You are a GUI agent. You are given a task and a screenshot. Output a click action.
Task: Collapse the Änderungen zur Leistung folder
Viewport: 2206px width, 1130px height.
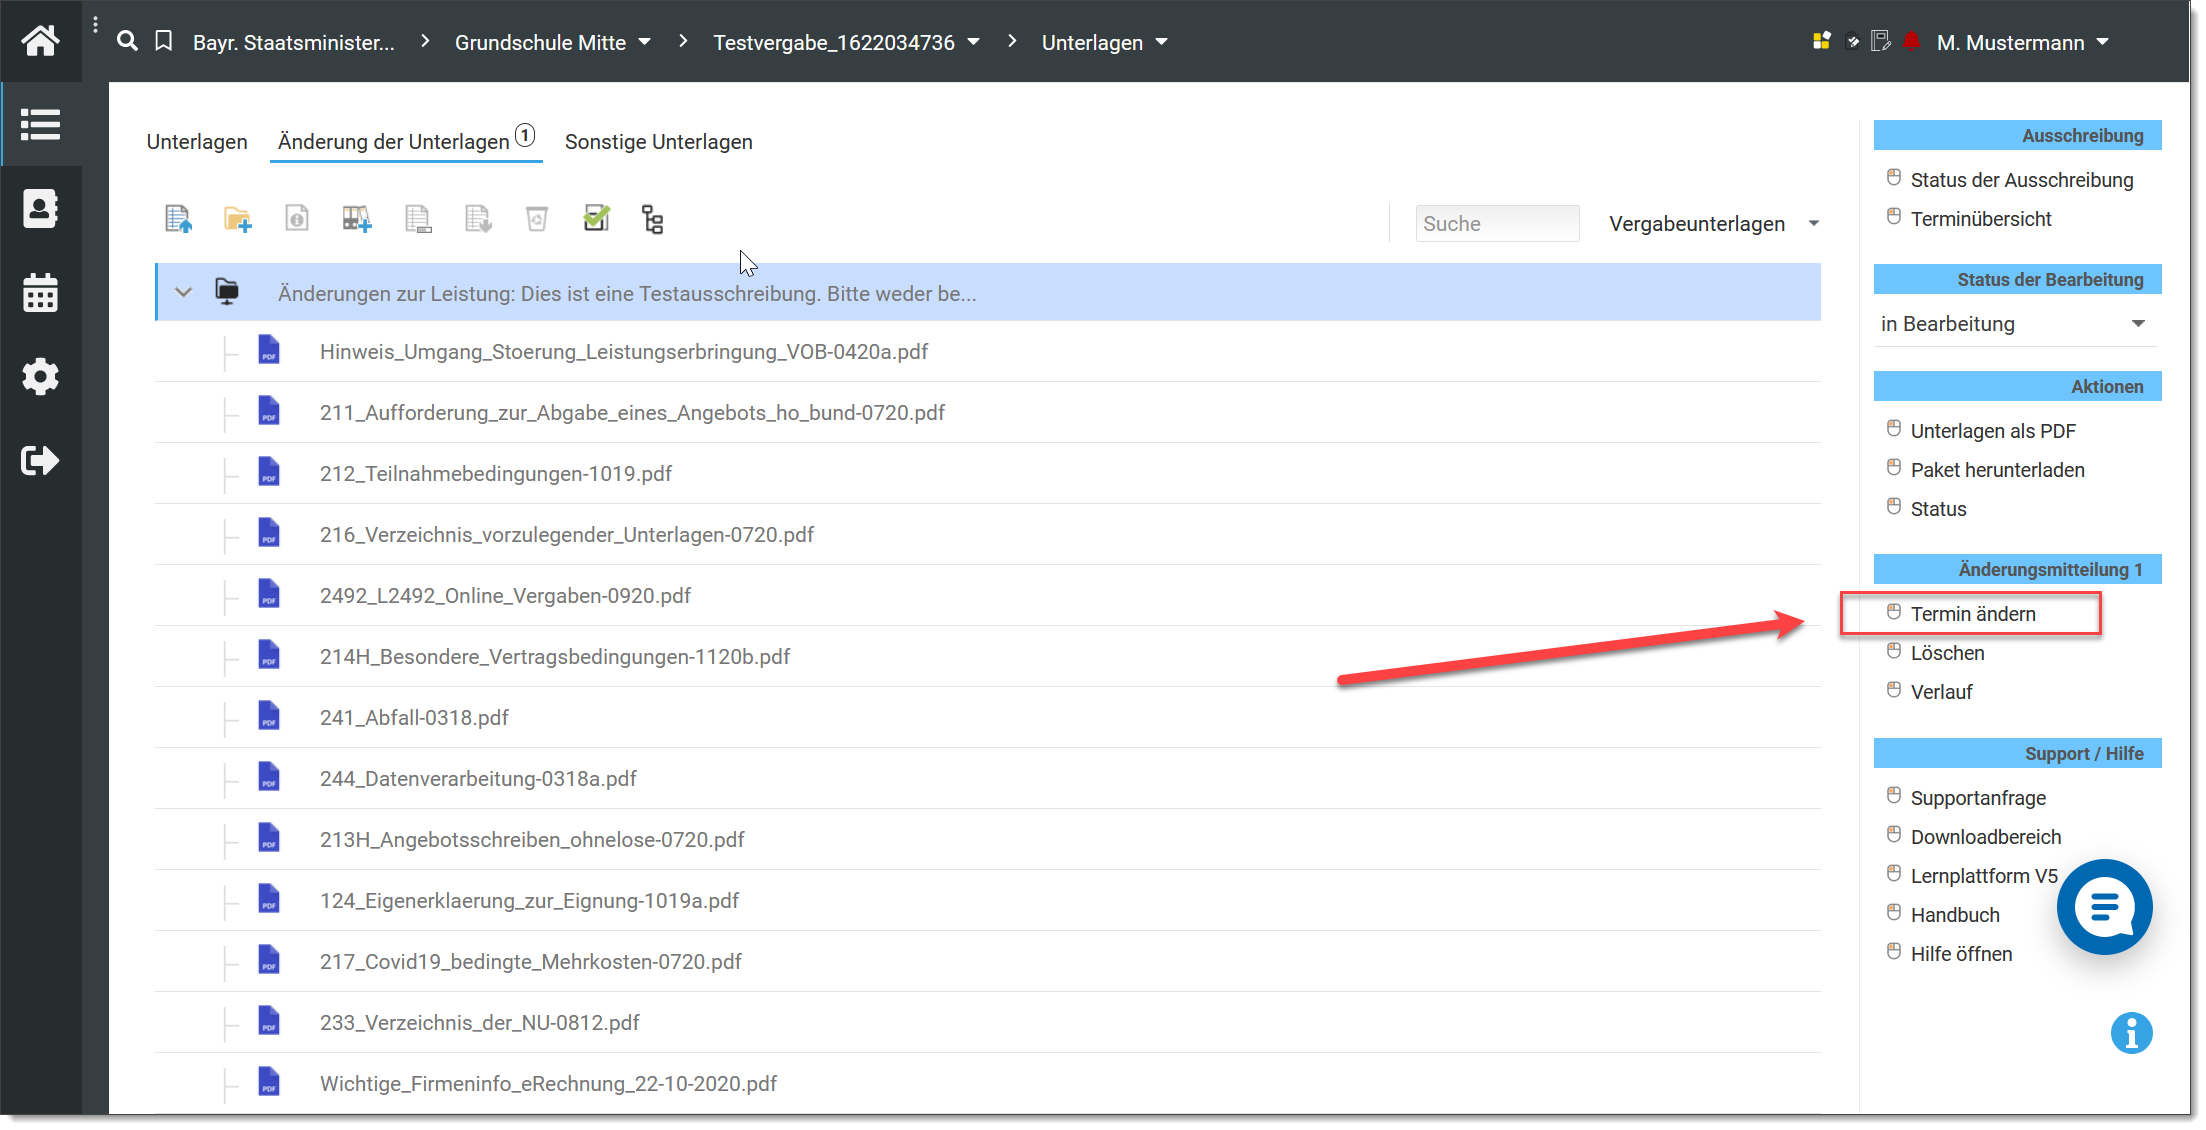pos(183,292)
